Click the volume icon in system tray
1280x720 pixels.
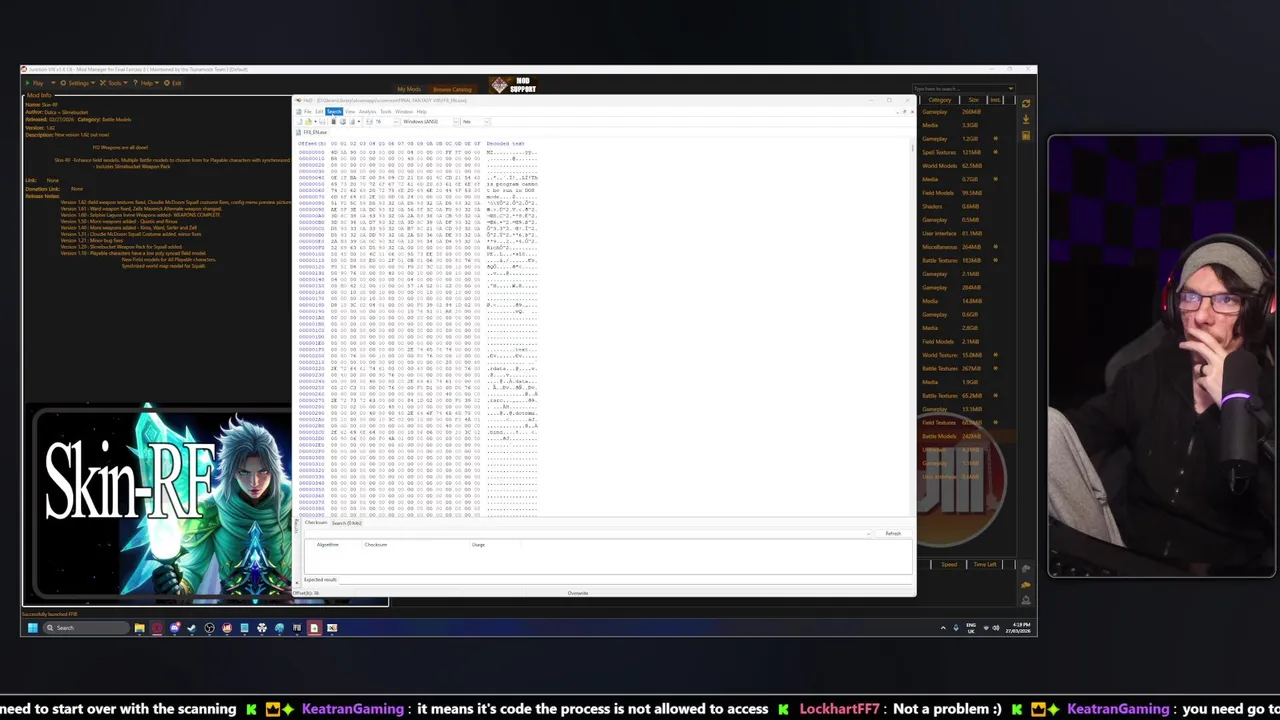(996, 628)
